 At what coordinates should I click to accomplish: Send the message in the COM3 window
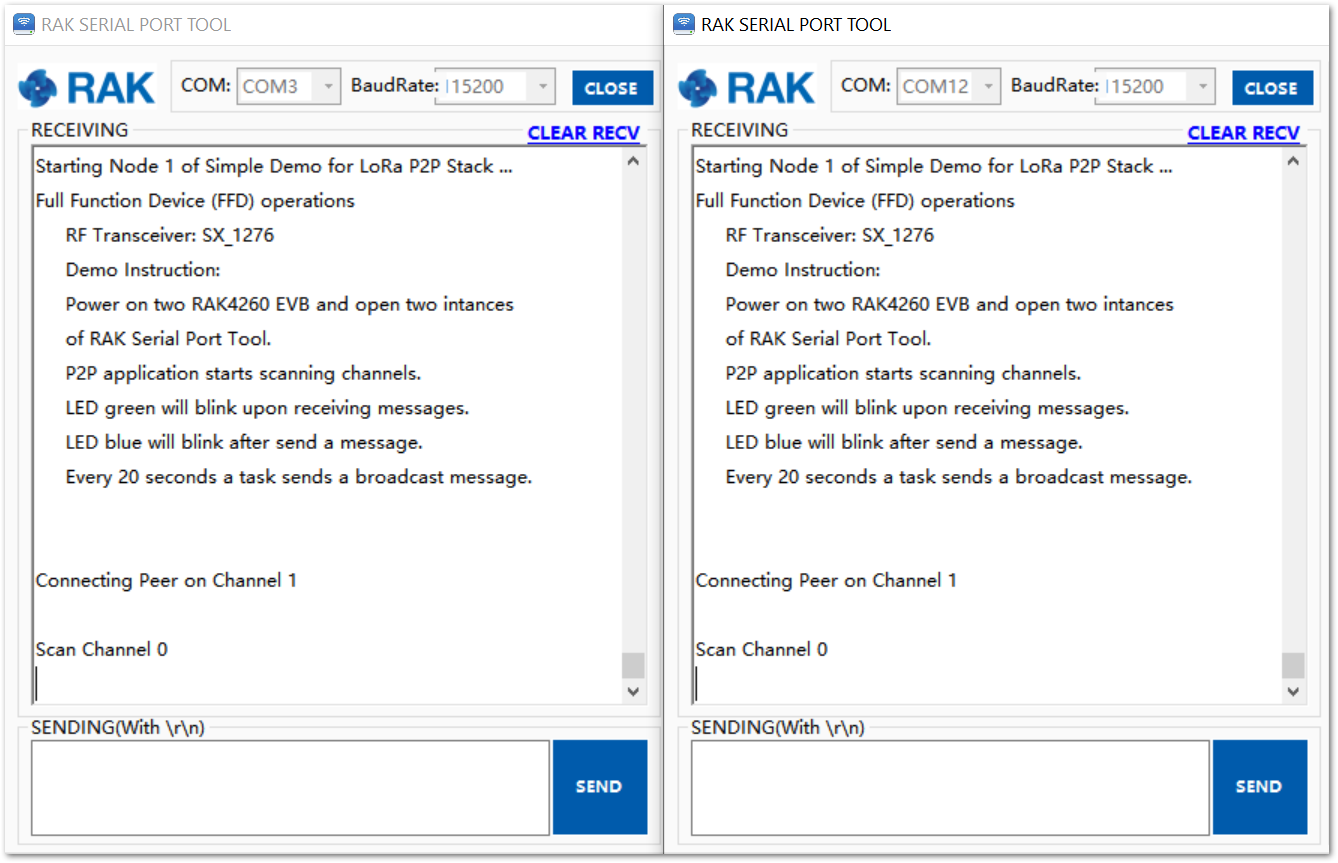[x=600, y=787]
